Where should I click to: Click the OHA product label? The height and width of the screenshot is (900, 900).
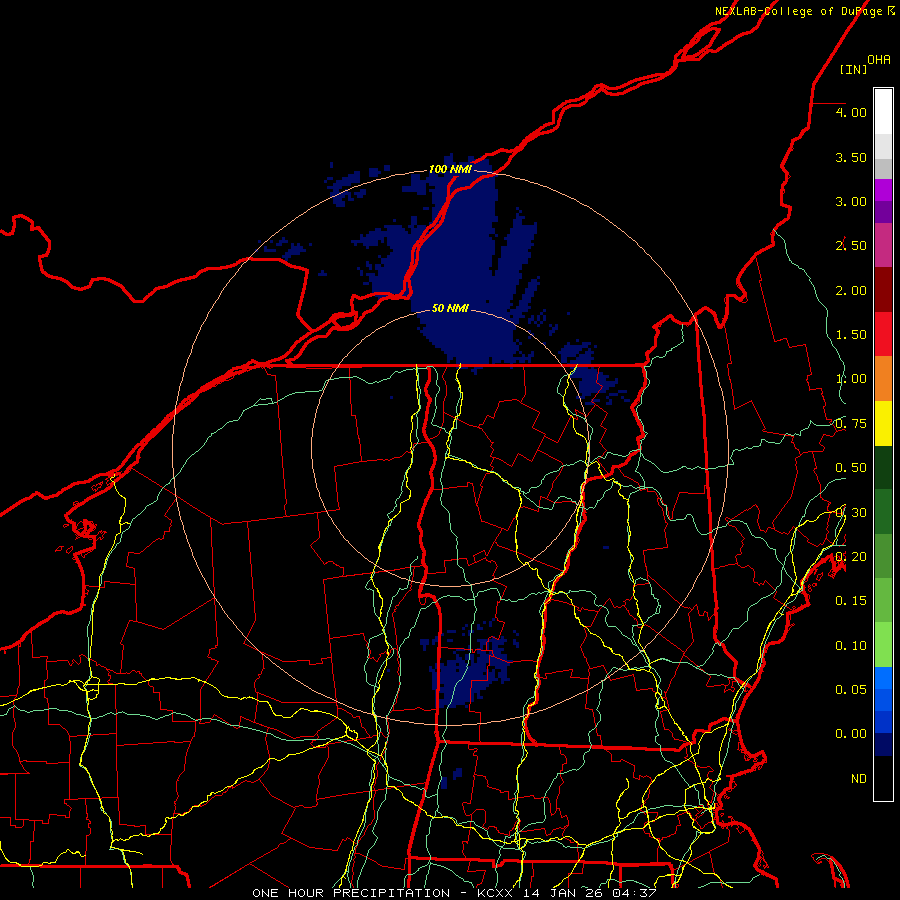click(x=879, y=60)
